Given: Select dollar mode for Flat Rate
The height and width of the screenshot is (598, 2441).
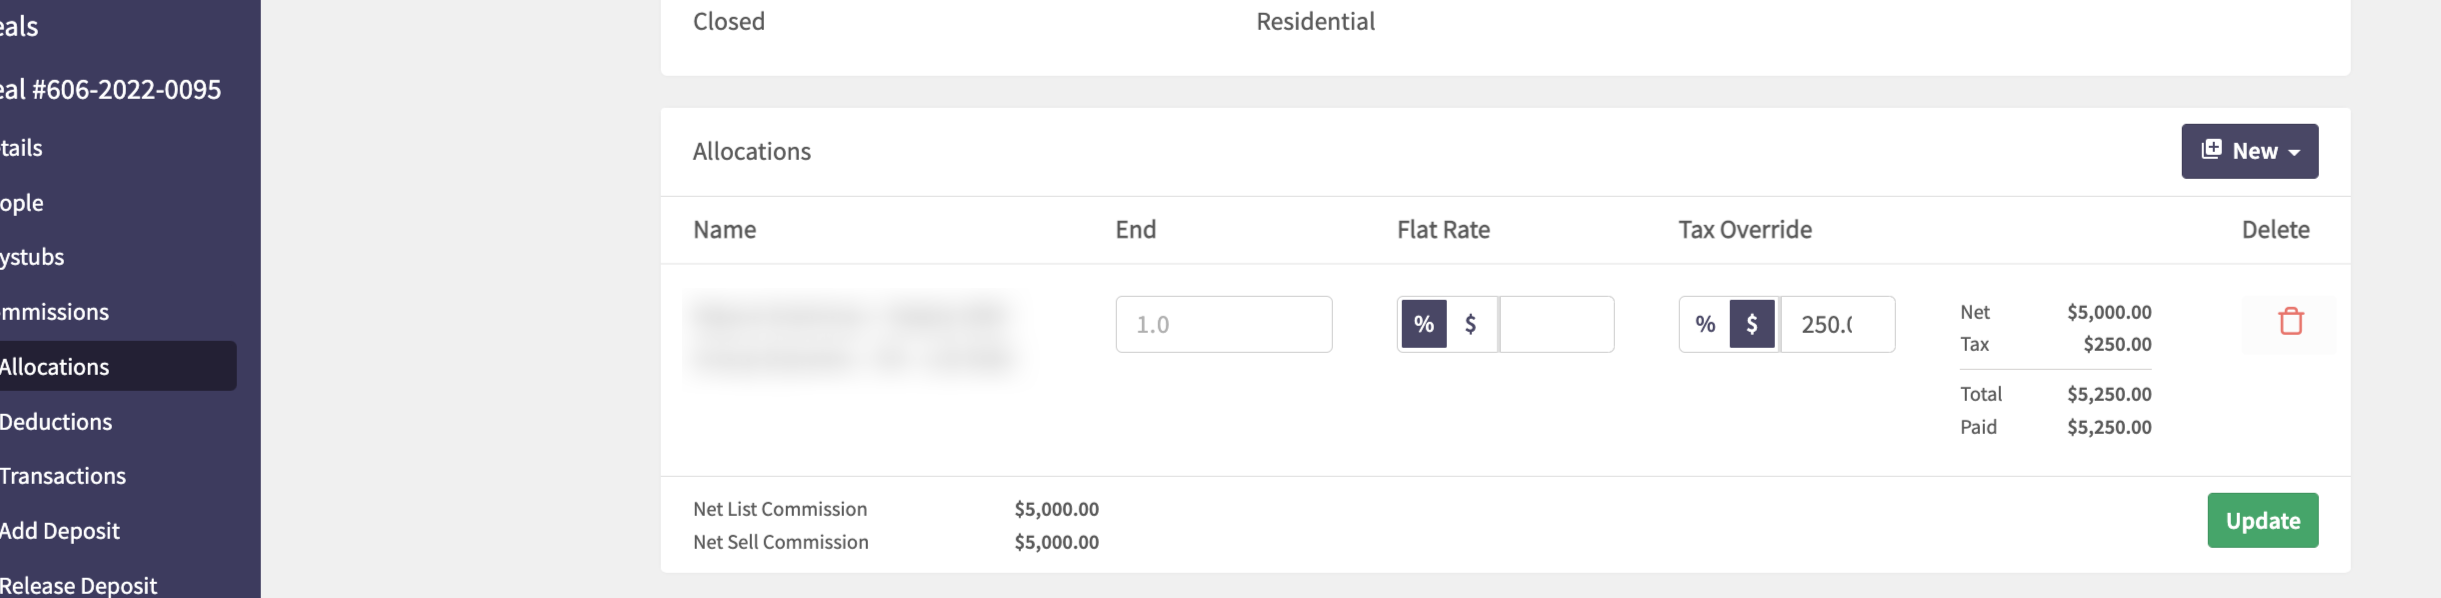Looking at the screenshot, I should [x=1471, y=324].
